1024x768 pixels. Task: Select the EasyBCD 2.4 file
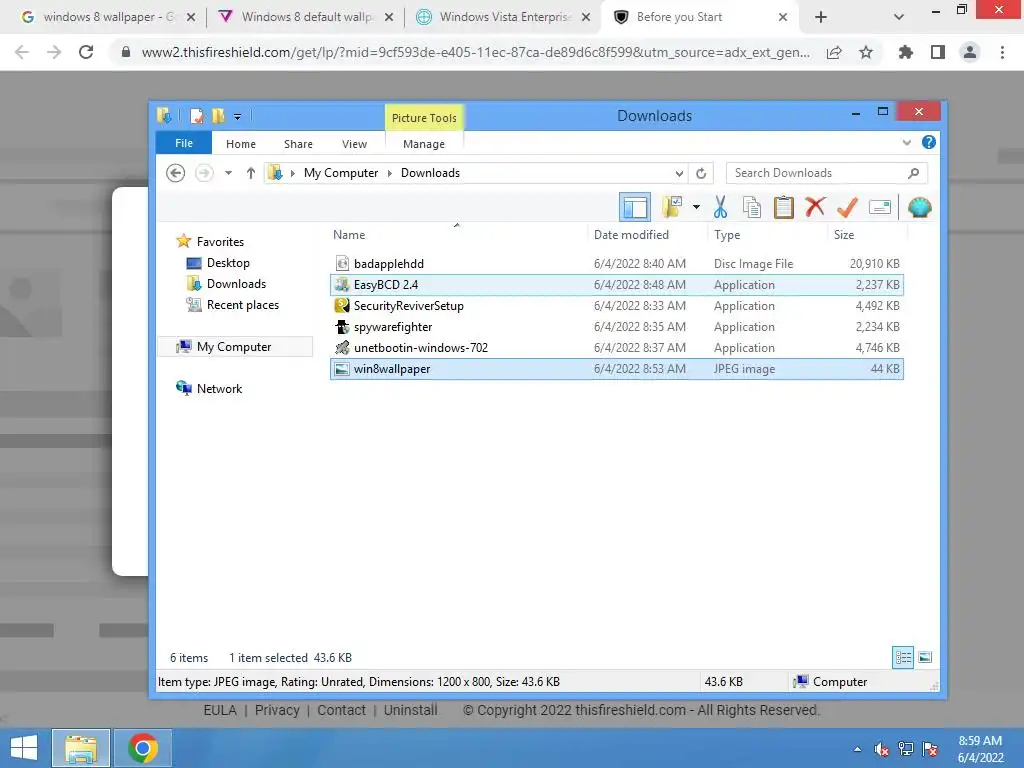pos(616,285)
